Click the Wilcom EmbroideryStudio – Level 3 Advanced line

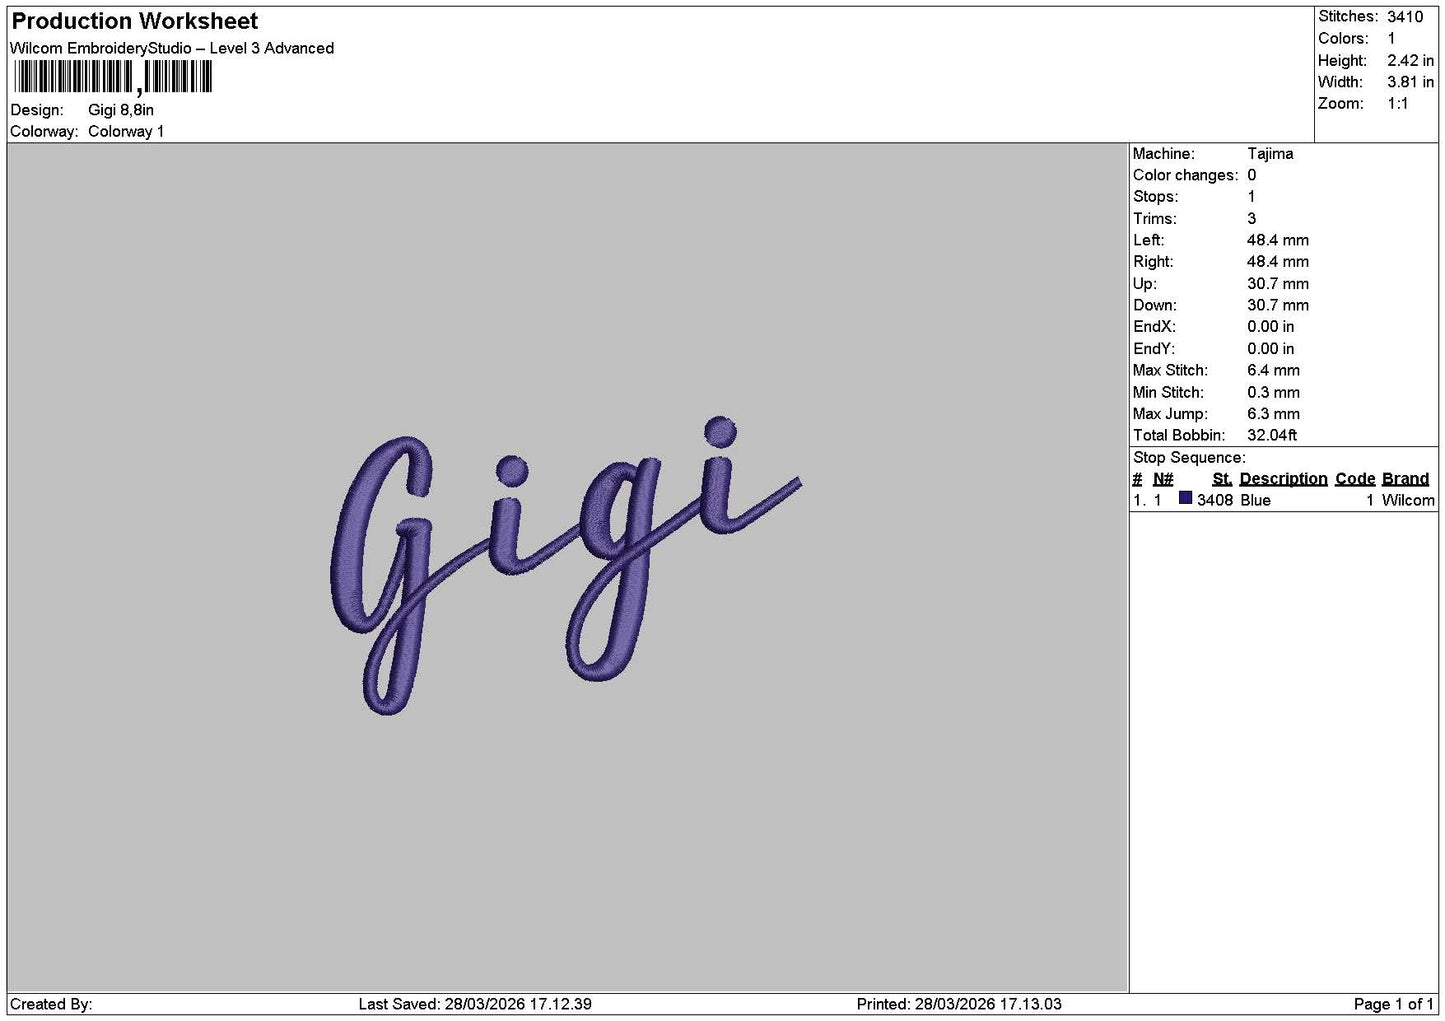pos(172,48)
